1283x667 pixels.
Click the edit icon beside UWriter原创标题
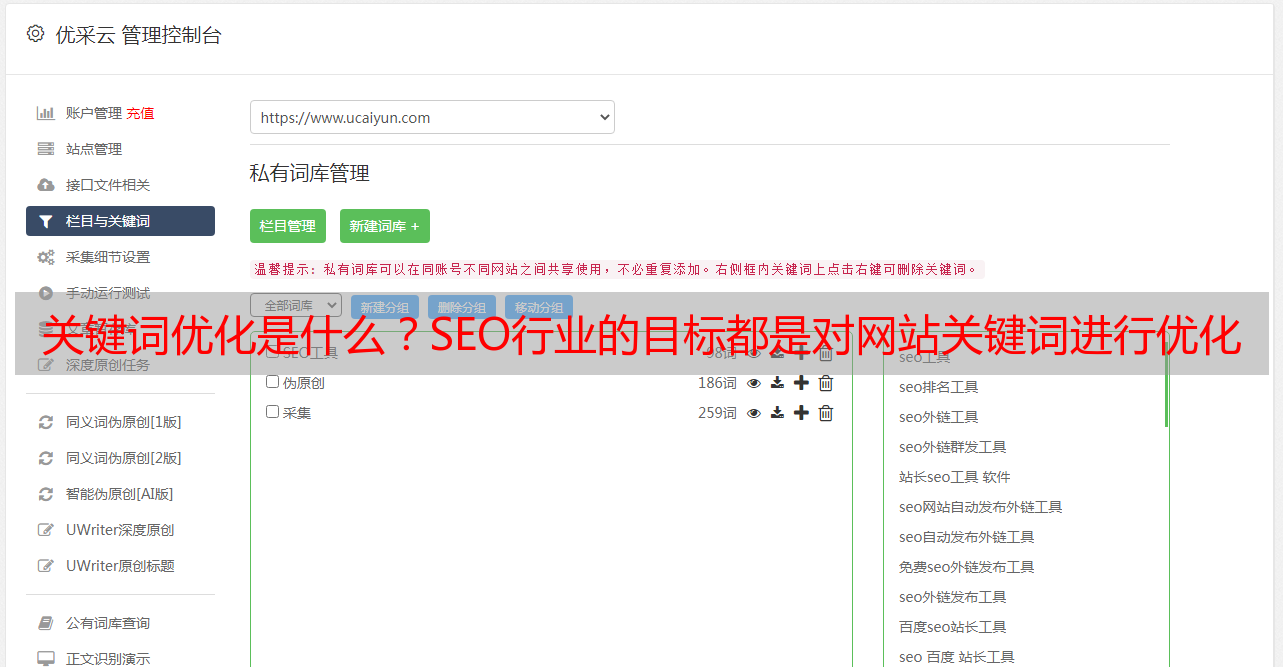pyautogui.click(x=46, y=566)
